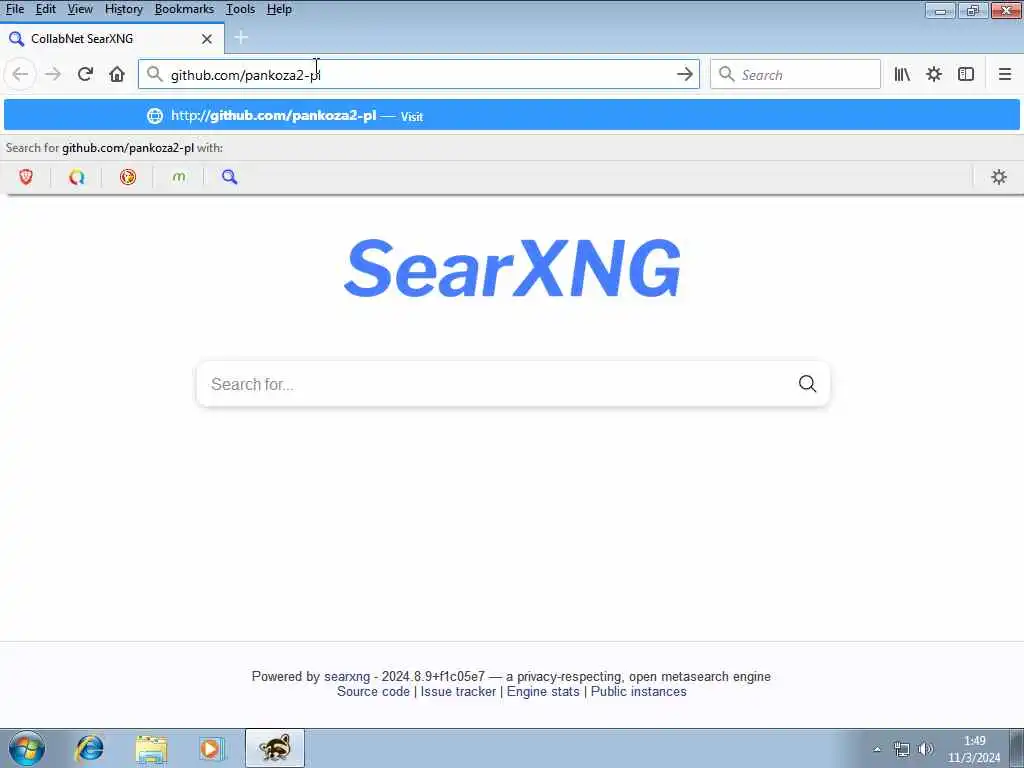The width and height of the screenshot is (1024, 768).
Task: Go back one page
Action: coord(20,74)
